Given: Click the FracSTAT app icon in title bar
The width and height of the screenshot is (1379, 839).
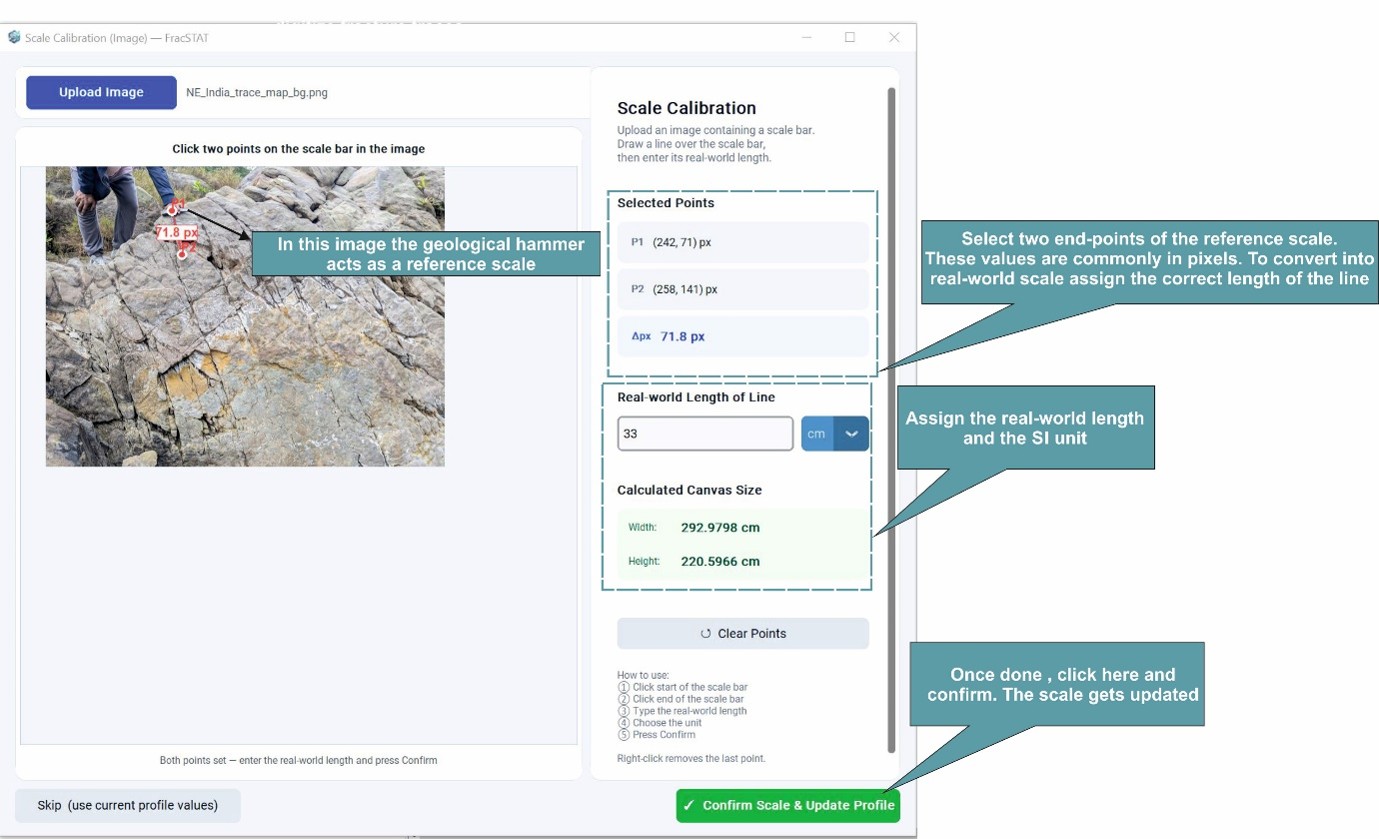Looking at the screenshot, I should (14, 37).
